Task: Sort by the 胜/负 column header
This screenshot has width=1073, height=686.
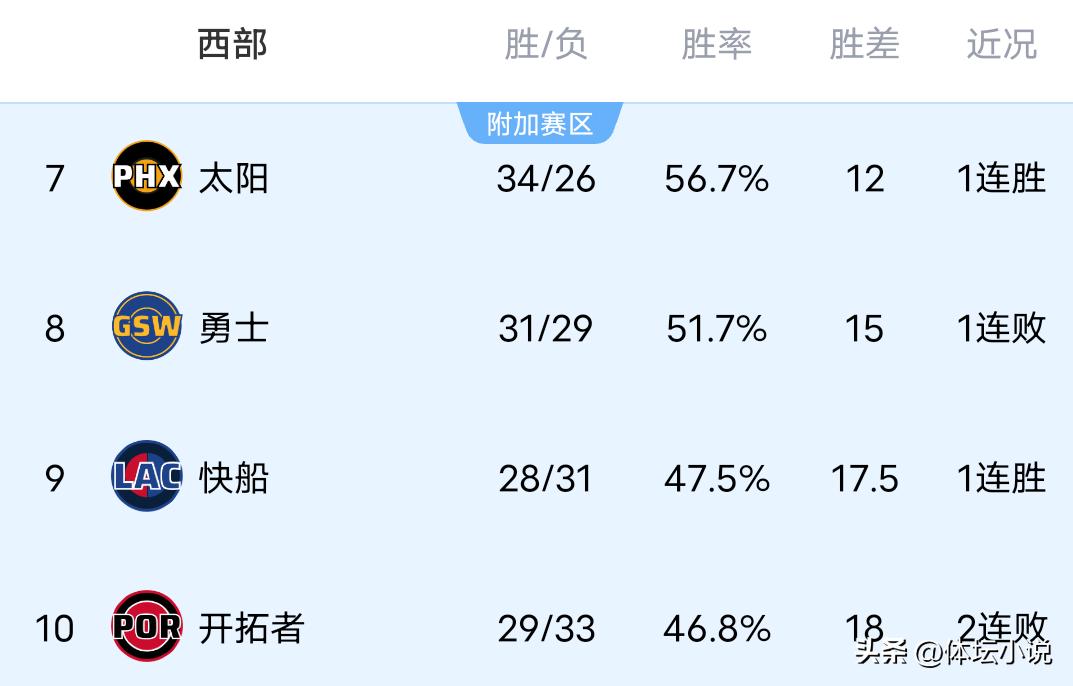Action: click(545, 45)
